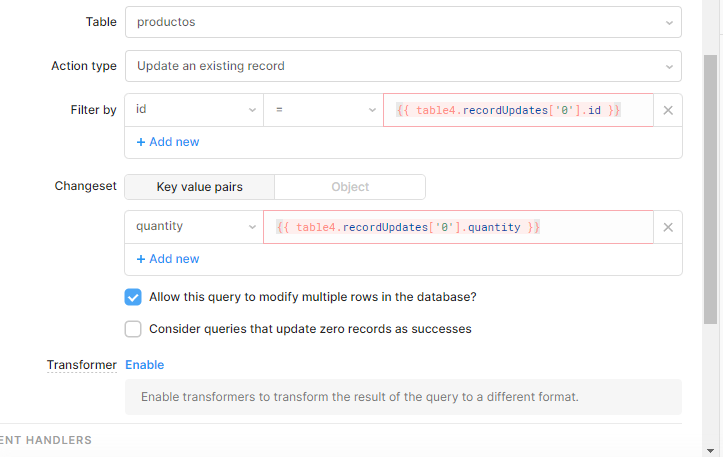
Task: Open the productos table dropdown
Action: 403,22
